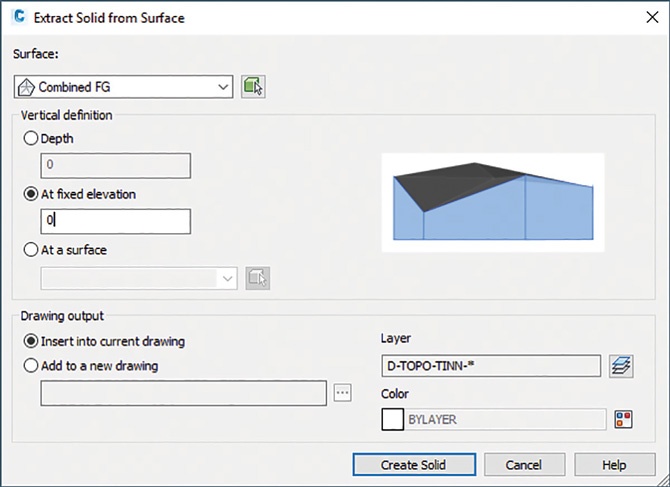Screen dimensions: 670x487
Task: Choose the At fixed elevation option
Action: click(x=31, y=195)
